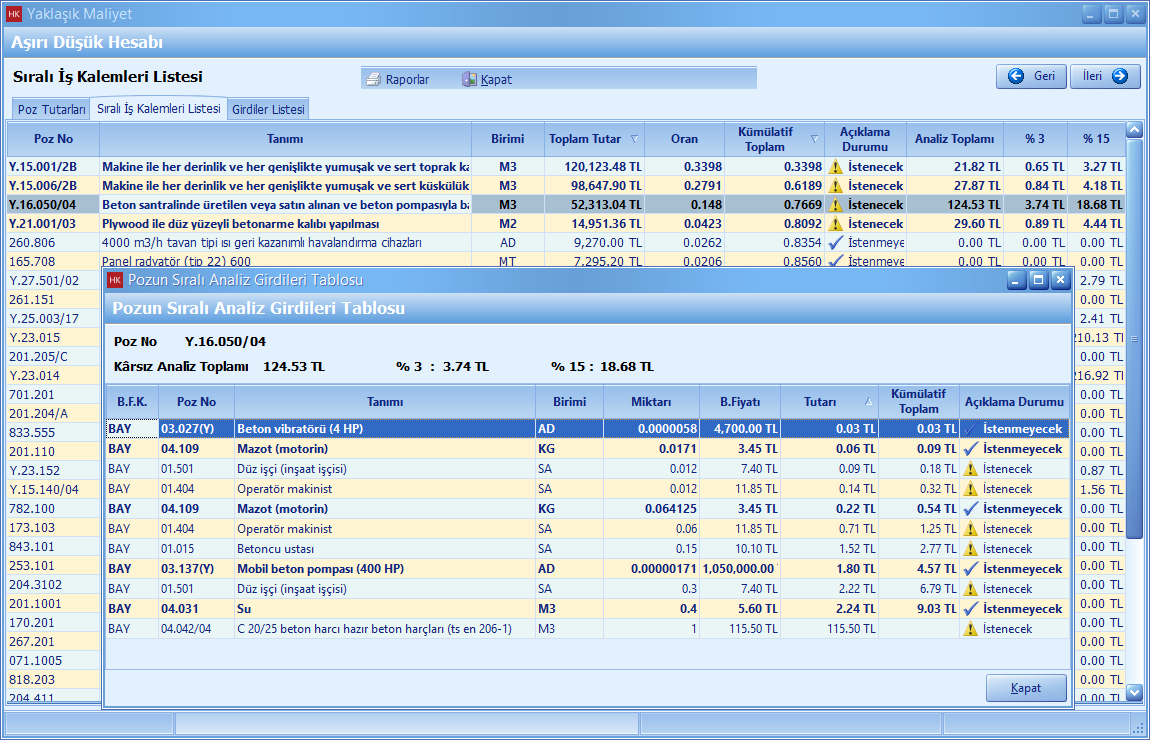Click warning icon in Y.15.001/2B row
1150x740 pixels.
pyautogui.click(x=835, y=166)
